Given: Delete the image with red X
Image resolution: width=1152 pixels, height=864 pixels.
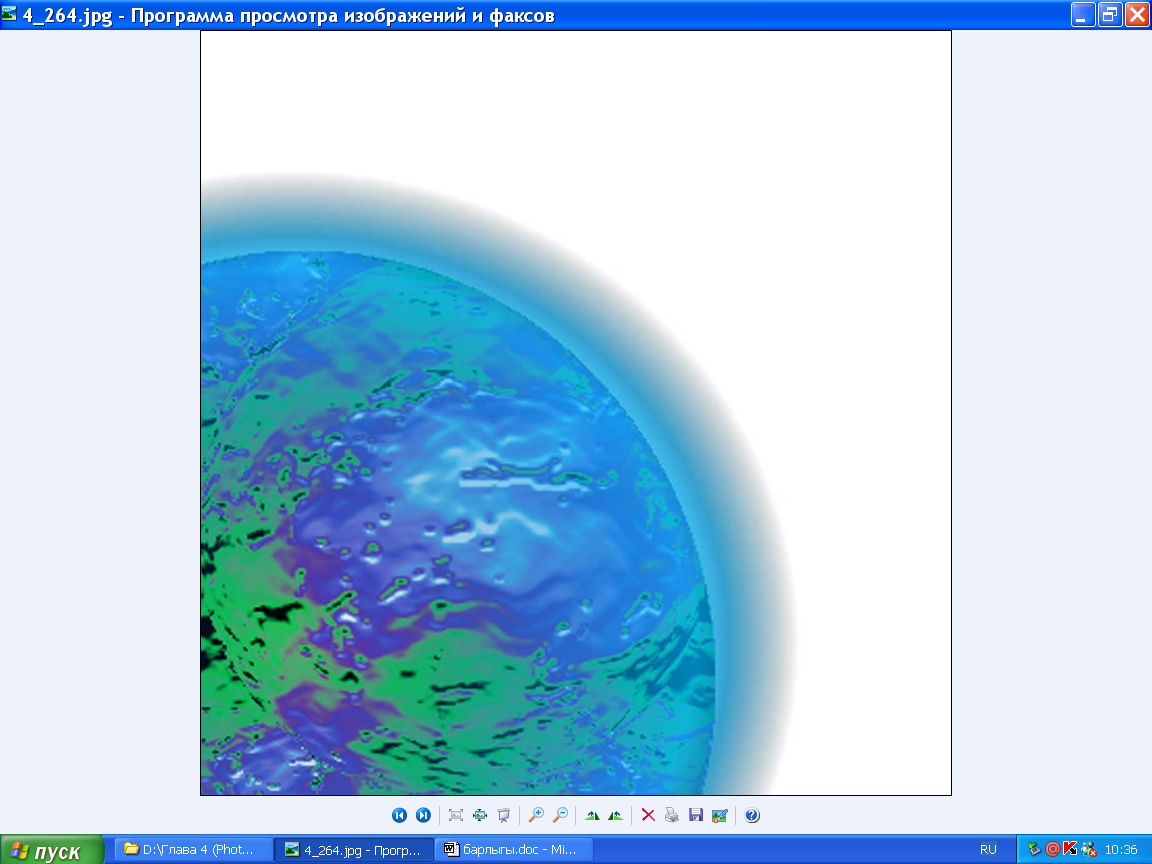Looking at the screenshot, I should pos(648,815).
